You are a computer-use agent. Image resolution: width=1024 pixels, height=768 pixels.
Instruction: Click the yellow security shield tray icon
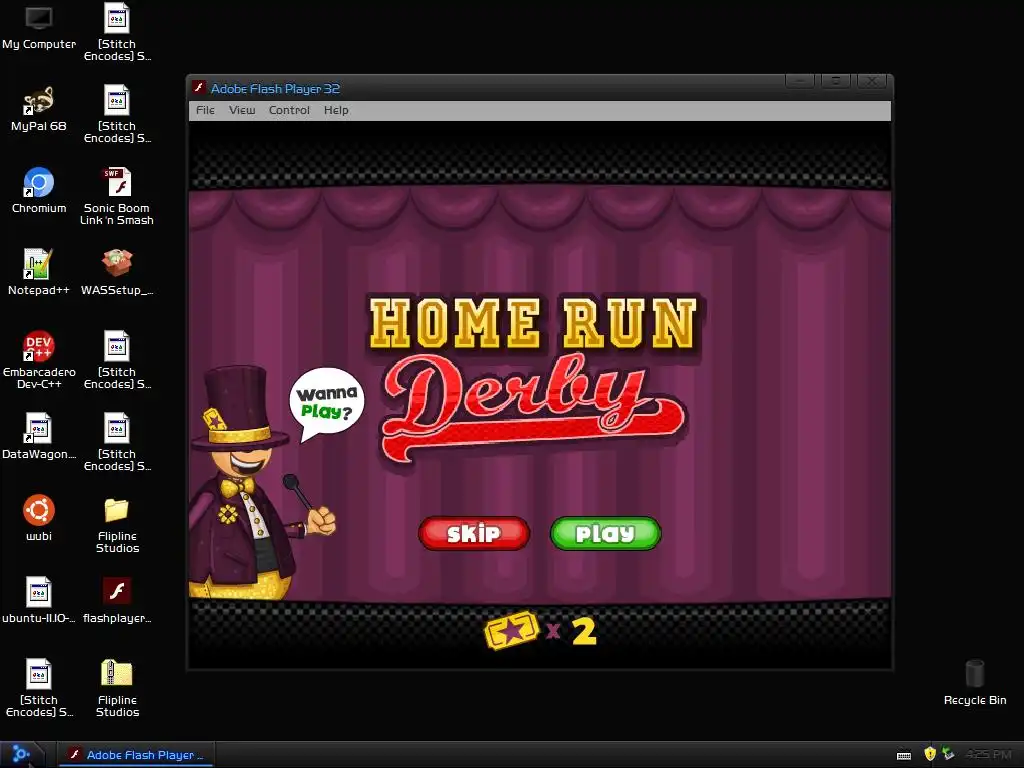tap(930, 754)
